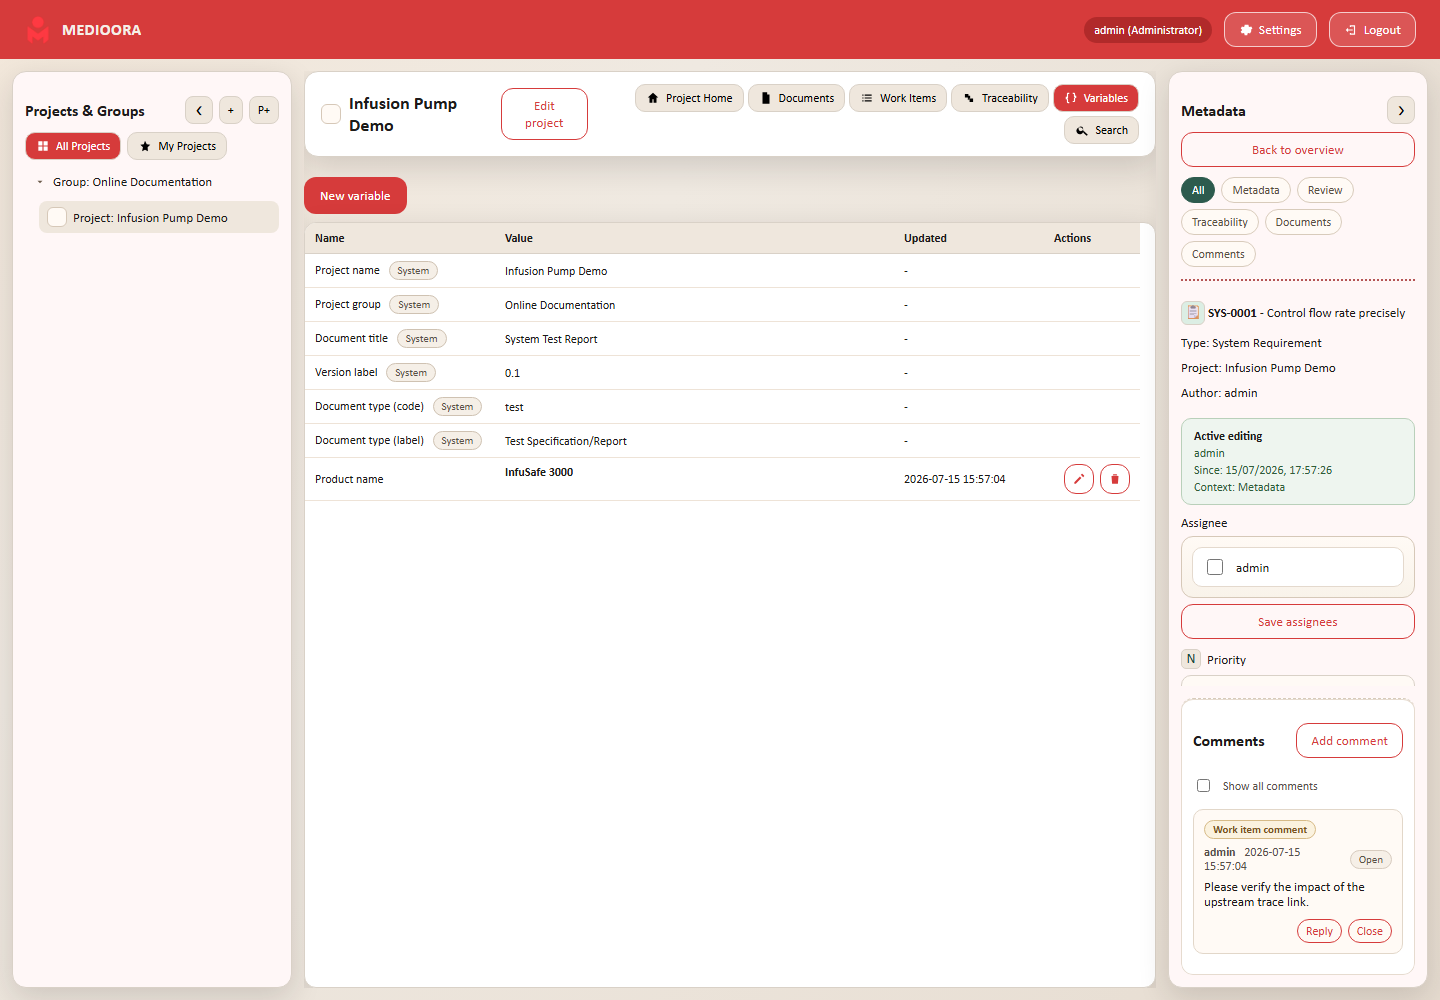
Task: Tick the Infusion Pump Demo project tree checkbox
Action: 57,217
